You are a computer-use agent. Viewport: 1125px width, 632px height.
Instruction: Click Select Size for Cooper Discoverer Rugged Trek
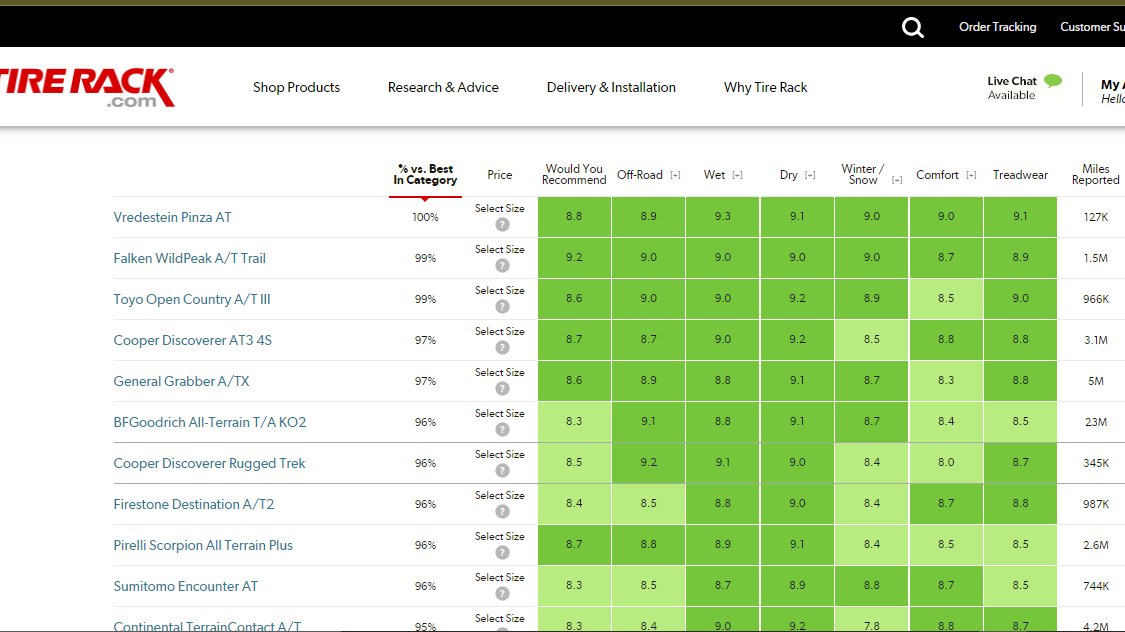point(499,454)
